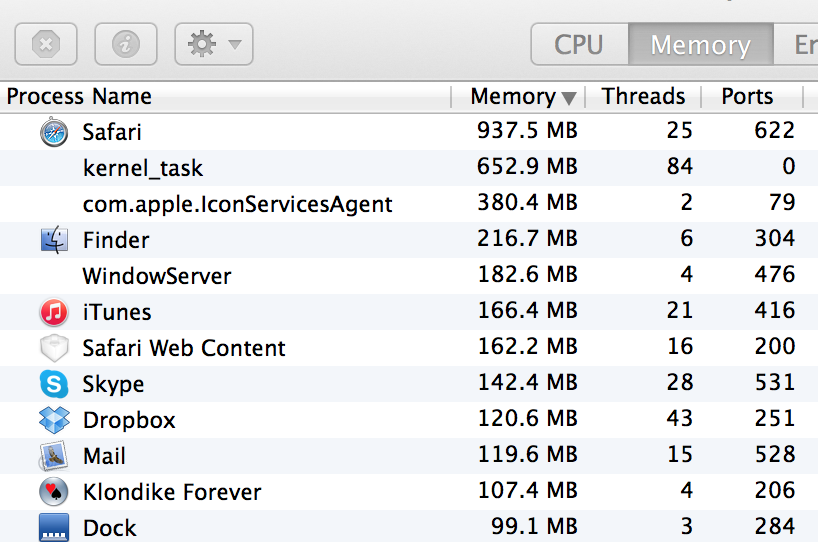The image size is (818, 542).
Task: Click the Mail stamp icon
Action: click(x=54, y=456)
